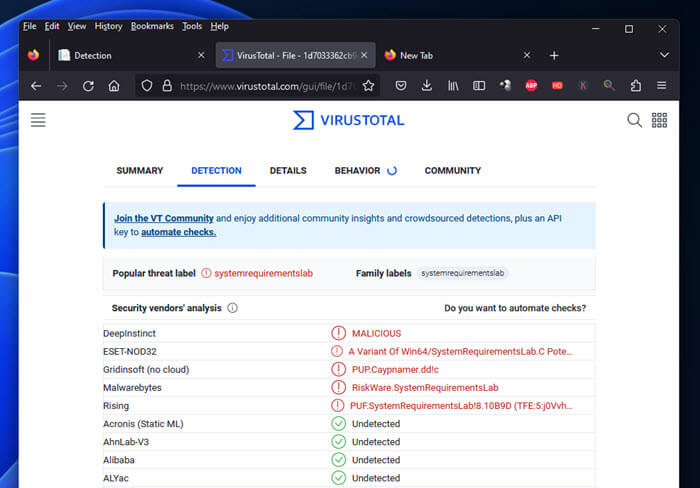Close the New Tab browser tab
The width and height of the screenshot is (700, 488).
[527, 55]
